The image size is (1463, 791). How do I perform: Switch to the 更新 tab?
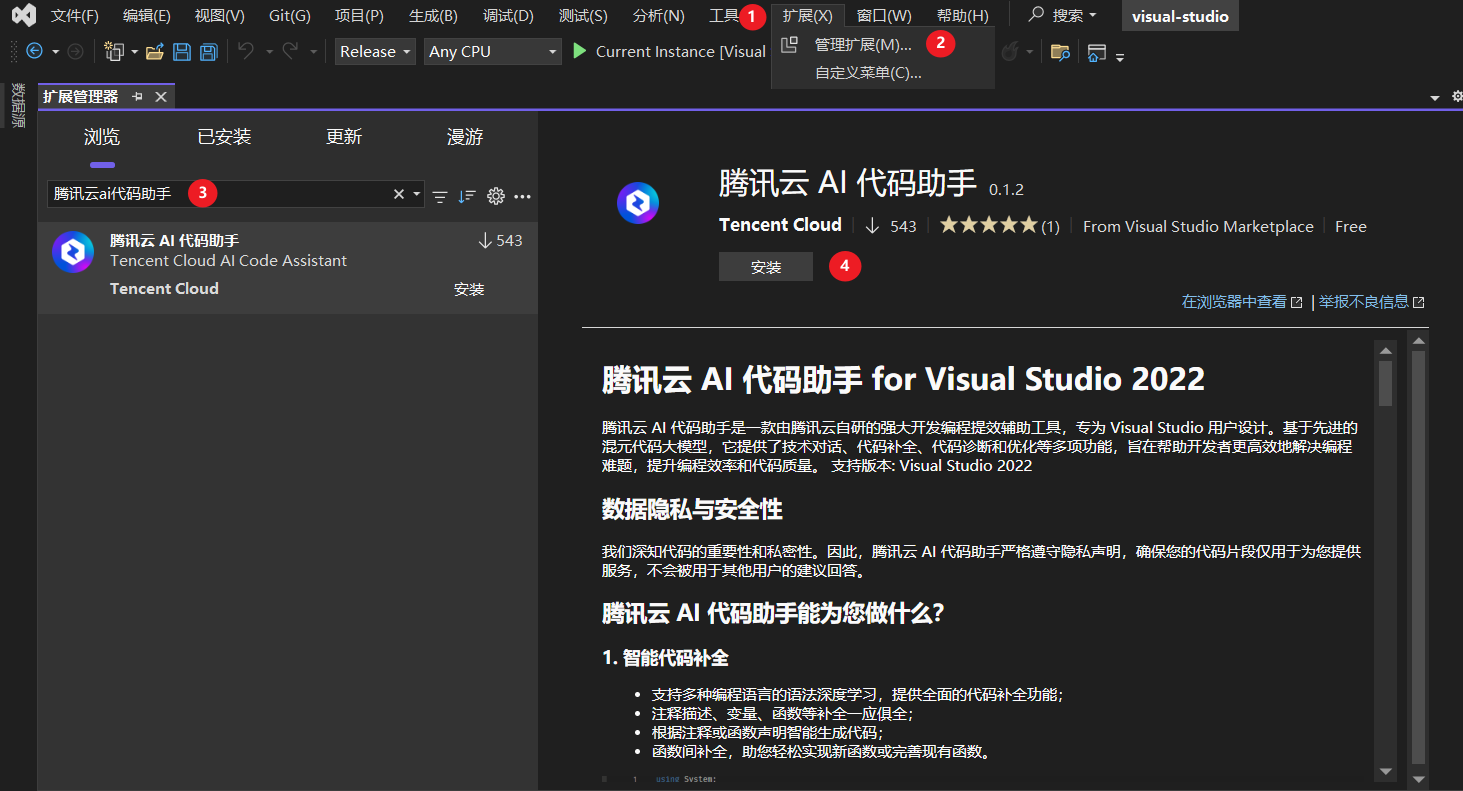tap(344, 137)
